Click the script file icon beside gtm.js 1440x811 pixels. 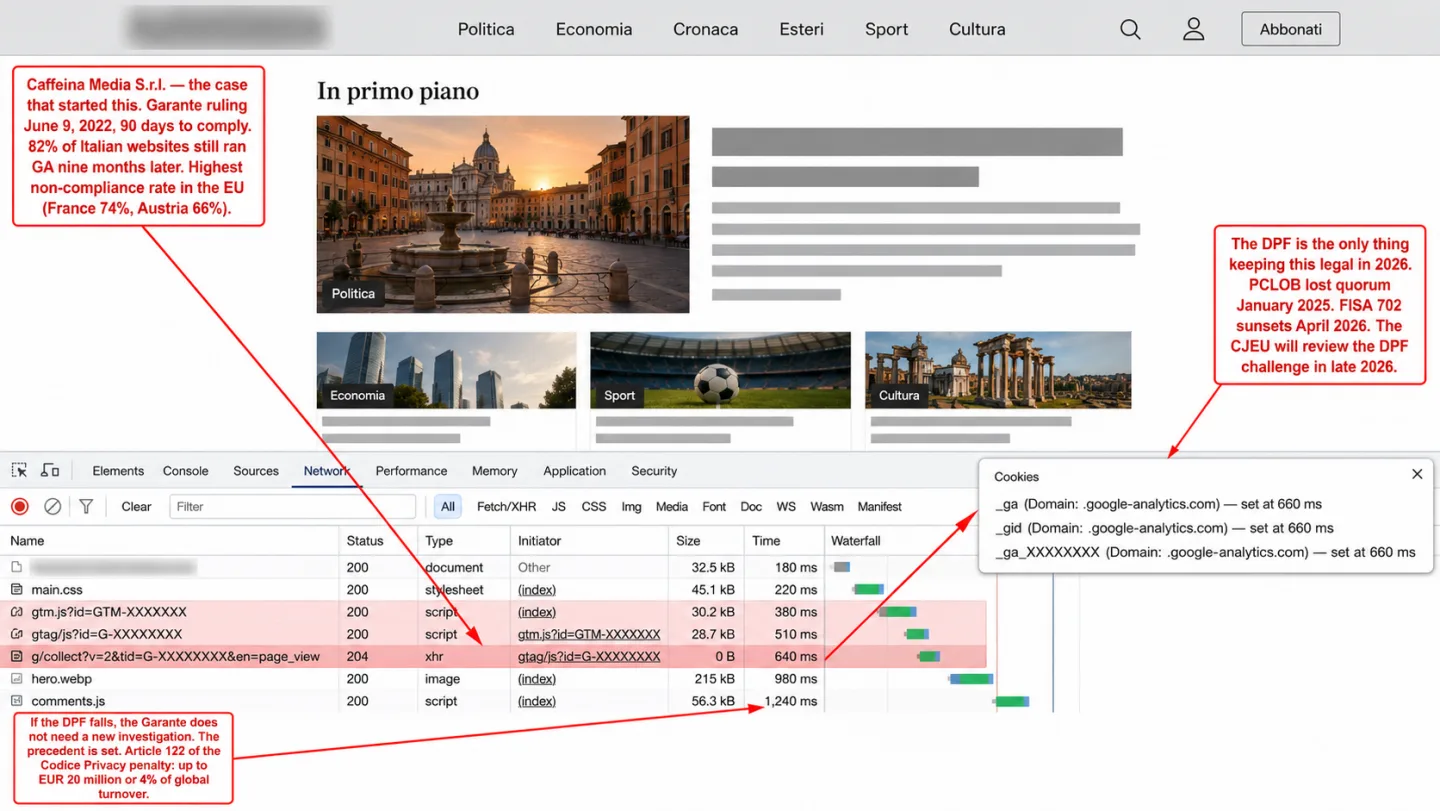tap(16, 612)
